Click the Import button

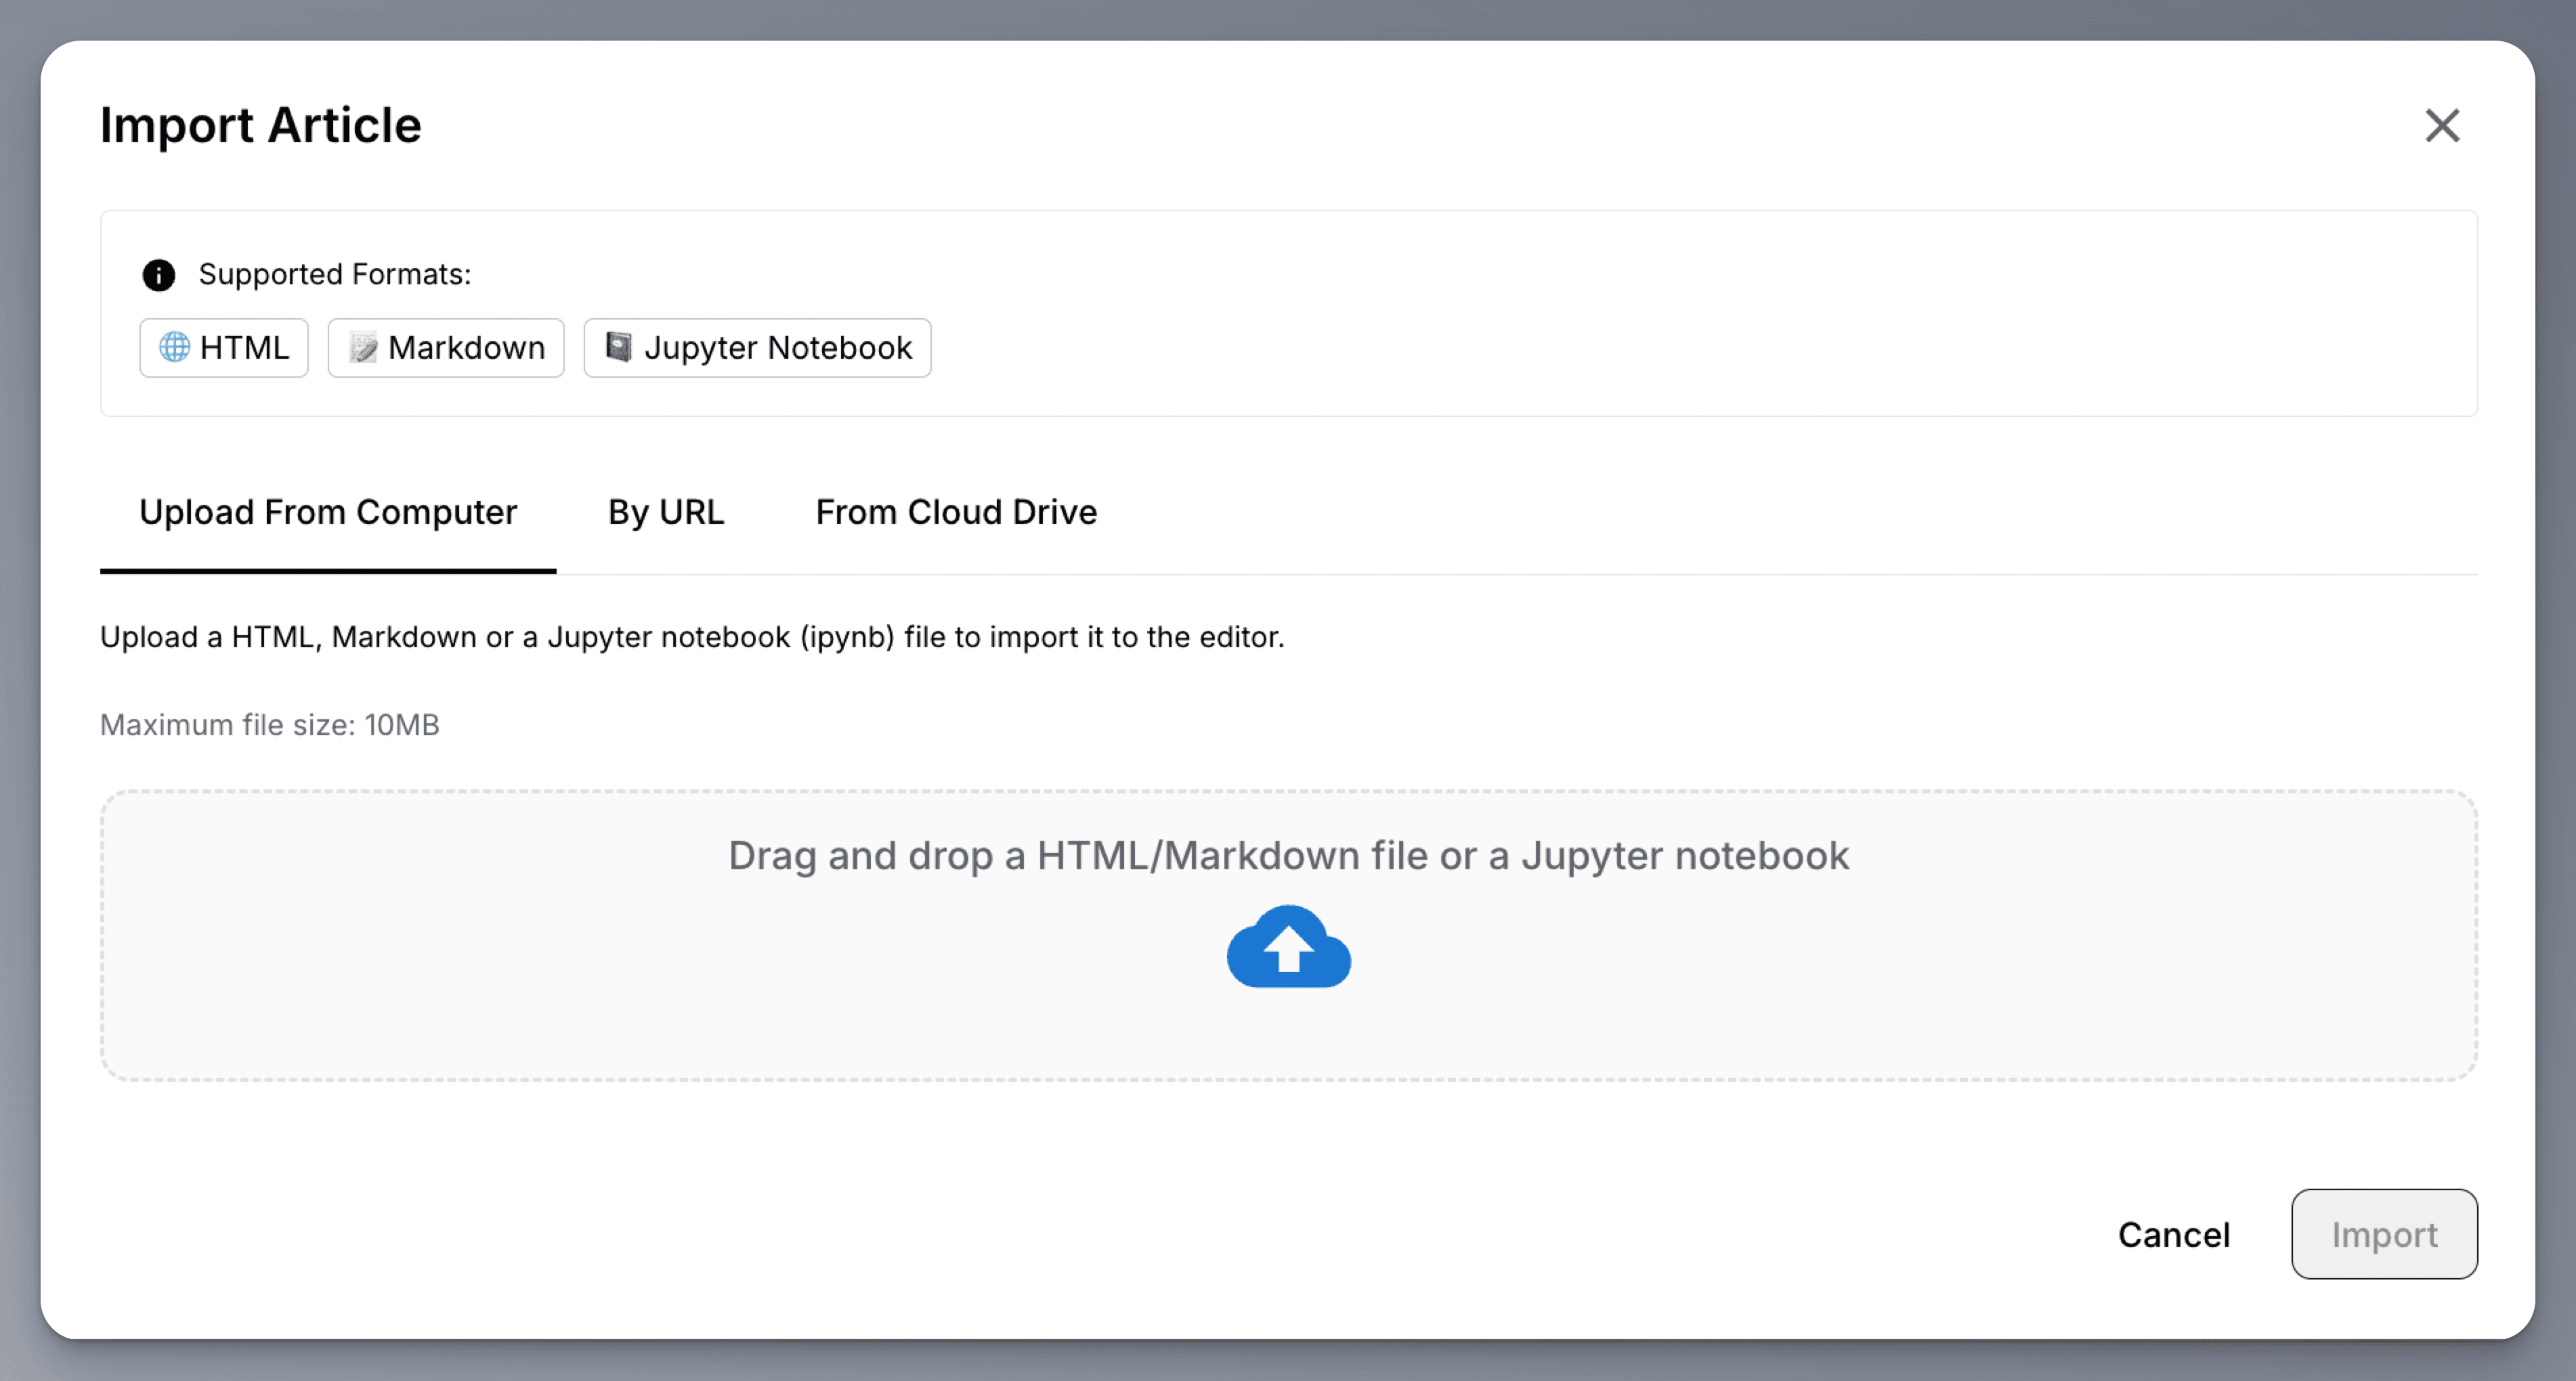pos(2384,1234)
